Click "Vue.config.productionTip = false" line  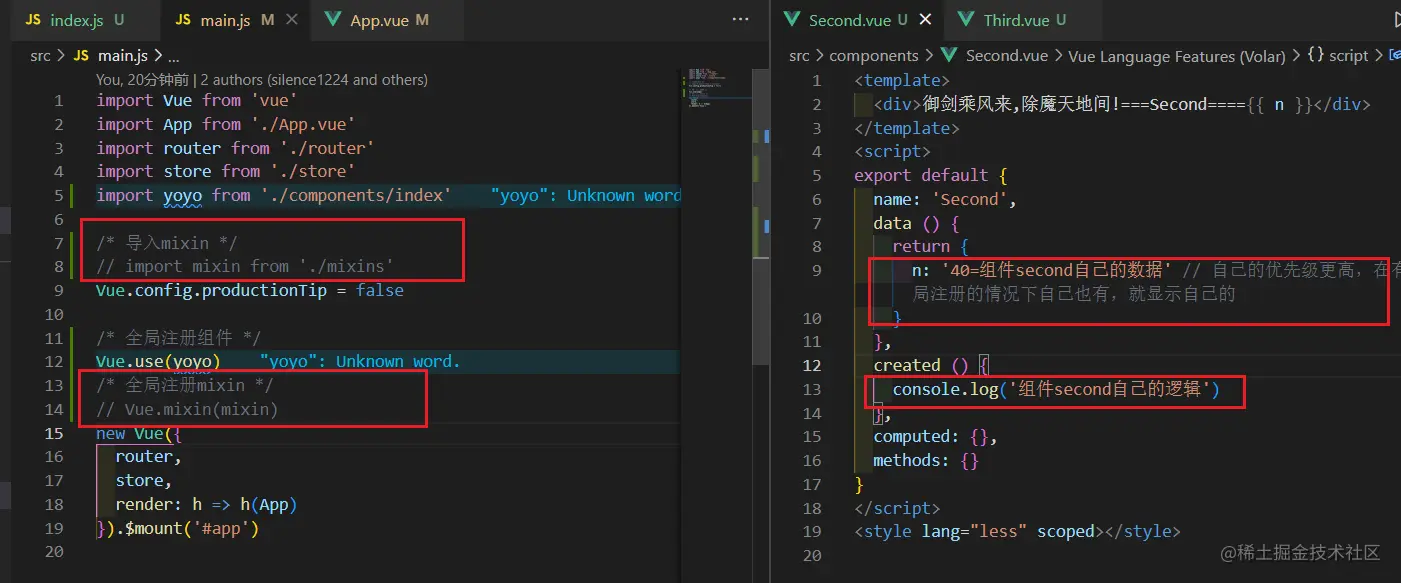click(250, 290)
